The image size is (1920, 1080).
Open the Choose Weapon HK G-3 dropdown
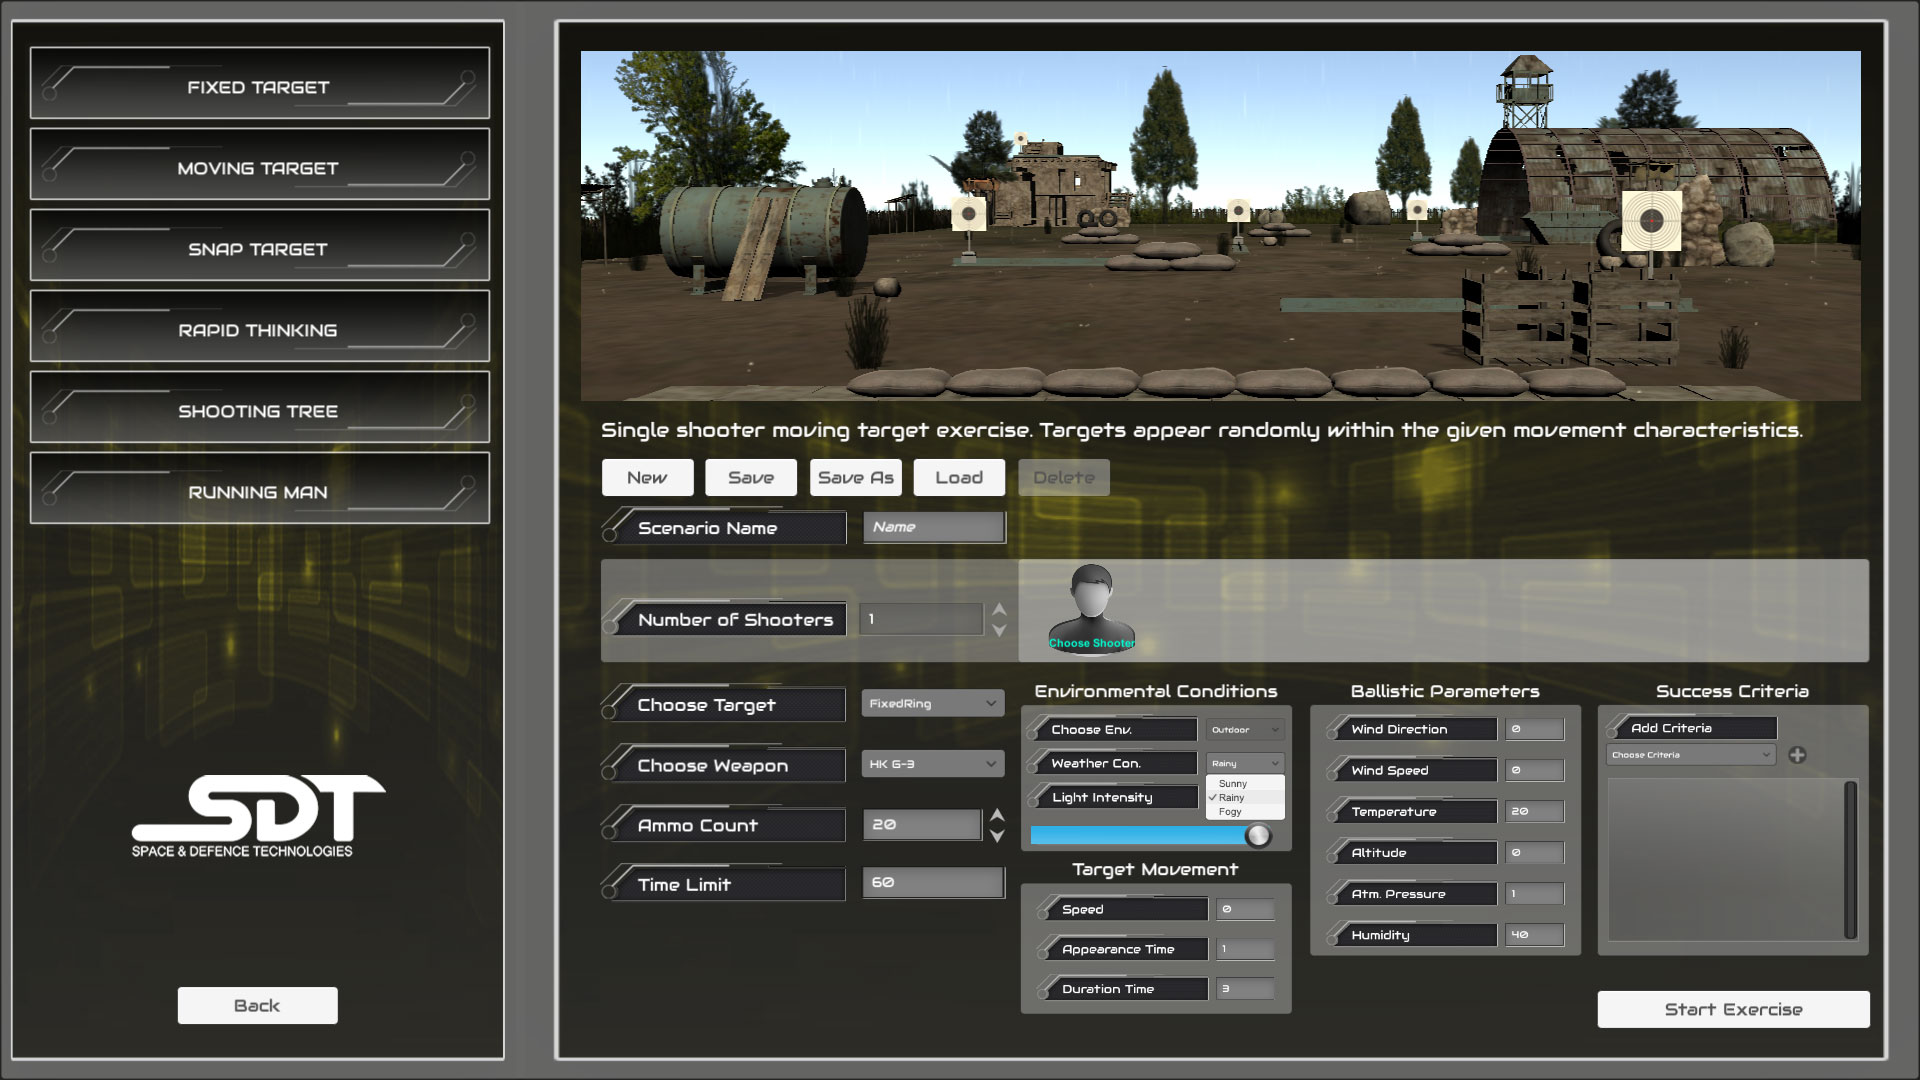coord(932,764)
